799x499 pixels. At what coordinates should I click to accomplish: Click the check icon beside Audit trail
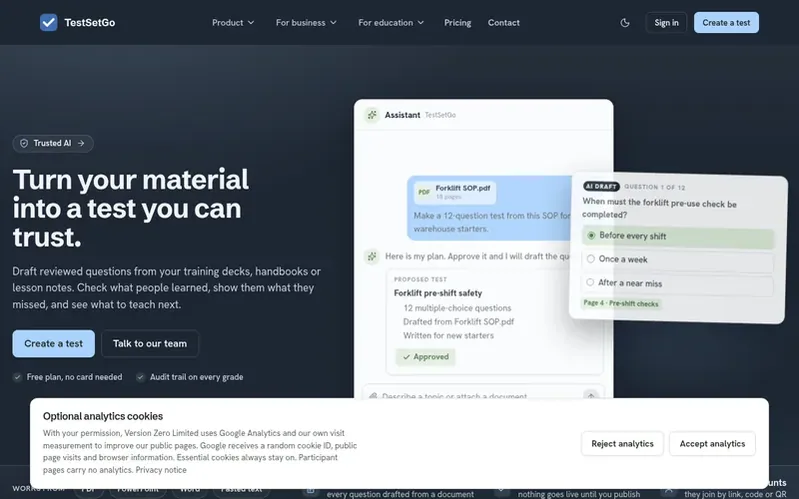point(141,377)
